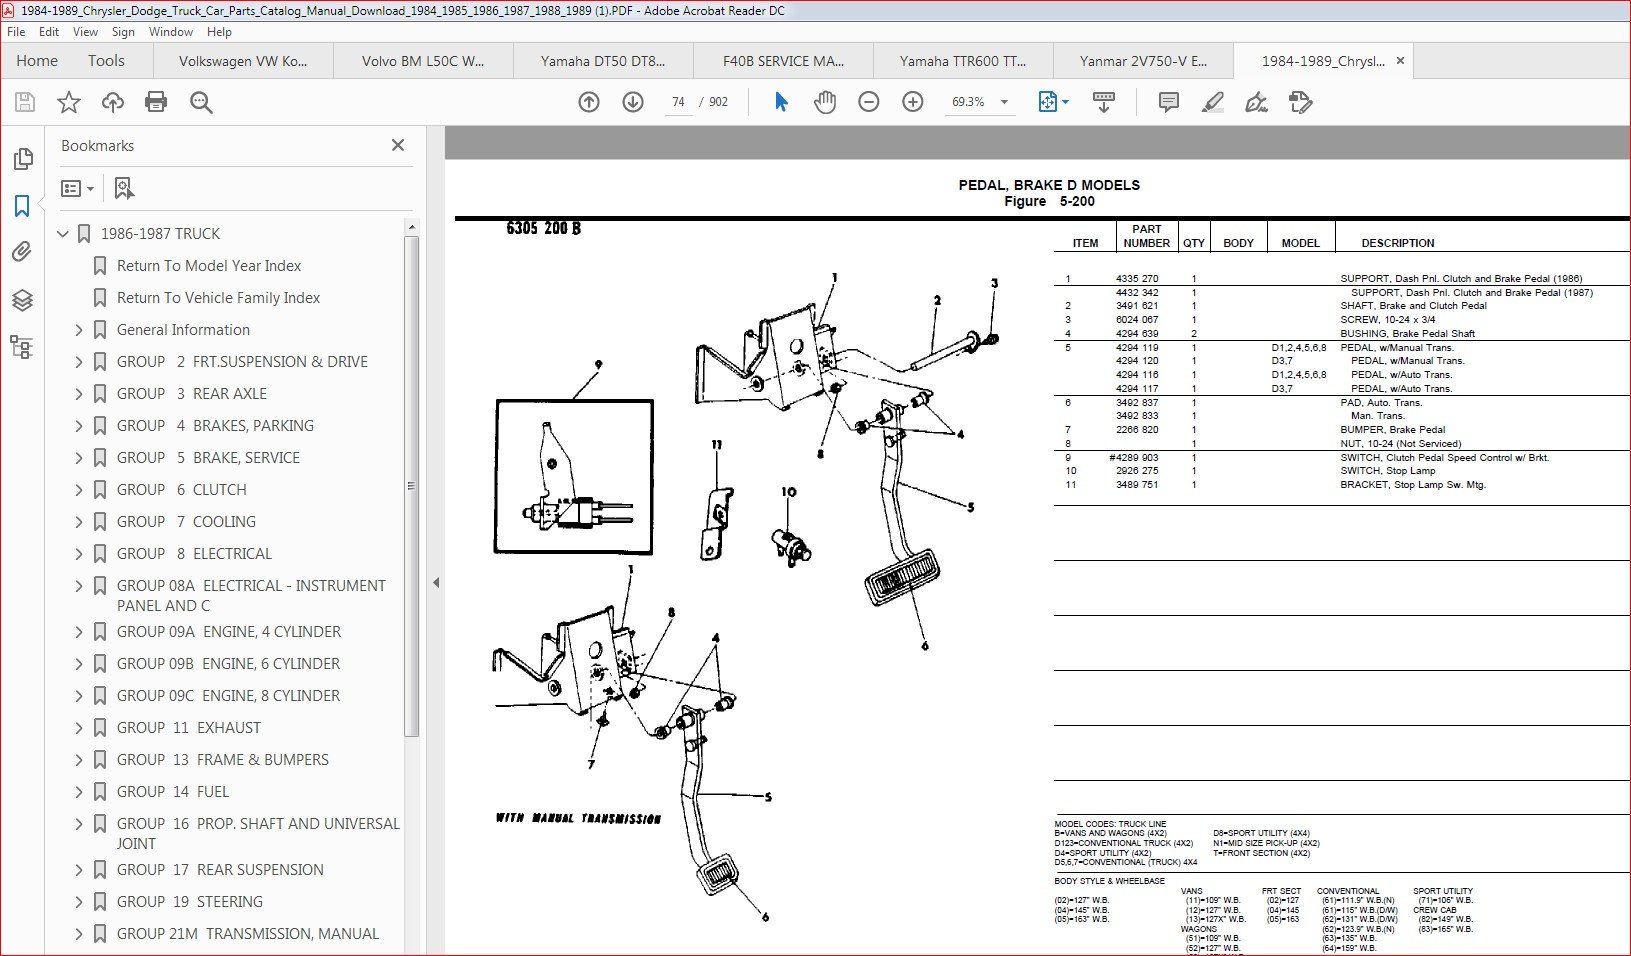Find current bookmark icon in Bookmarks panel
Viewport: 1631px width, 956px height.
124,188
